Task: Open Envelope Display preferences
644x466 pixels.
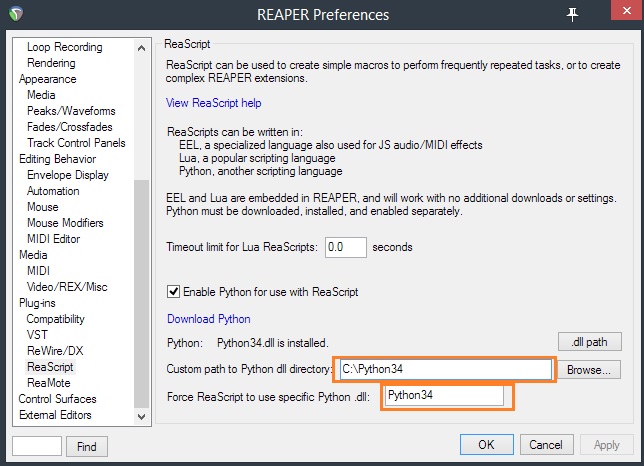Action: pyautogui.click(x=68, y=175)
